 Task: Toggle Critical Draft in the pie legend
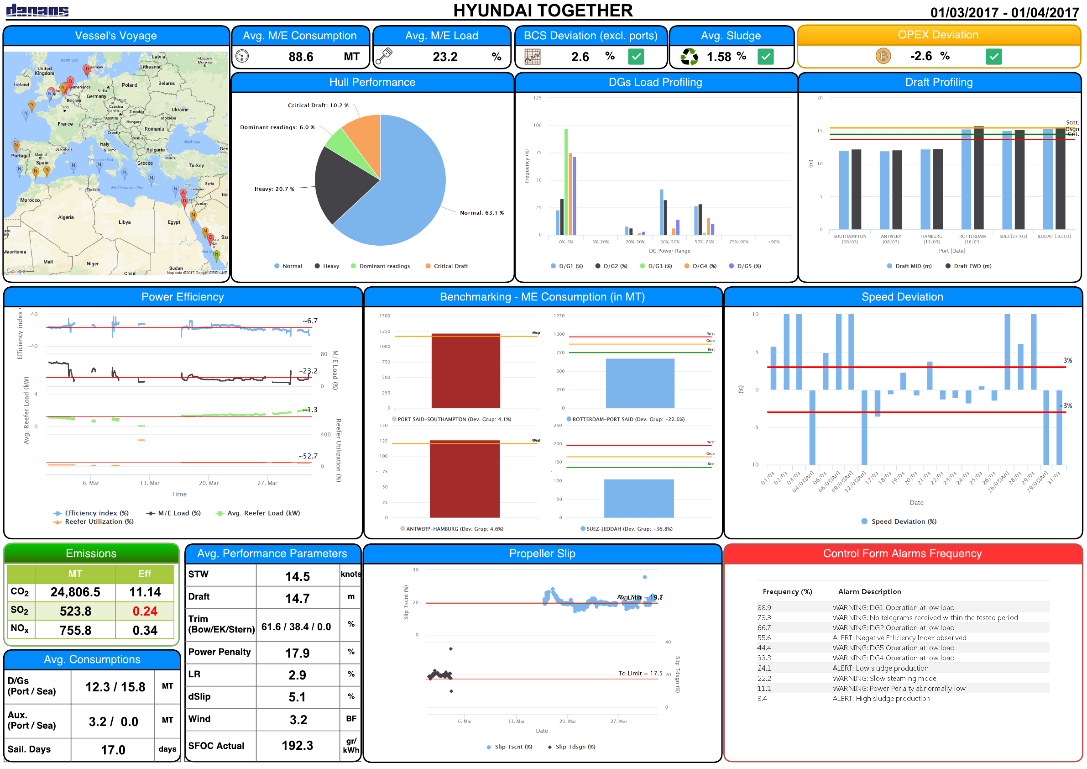tap(447, 266)
